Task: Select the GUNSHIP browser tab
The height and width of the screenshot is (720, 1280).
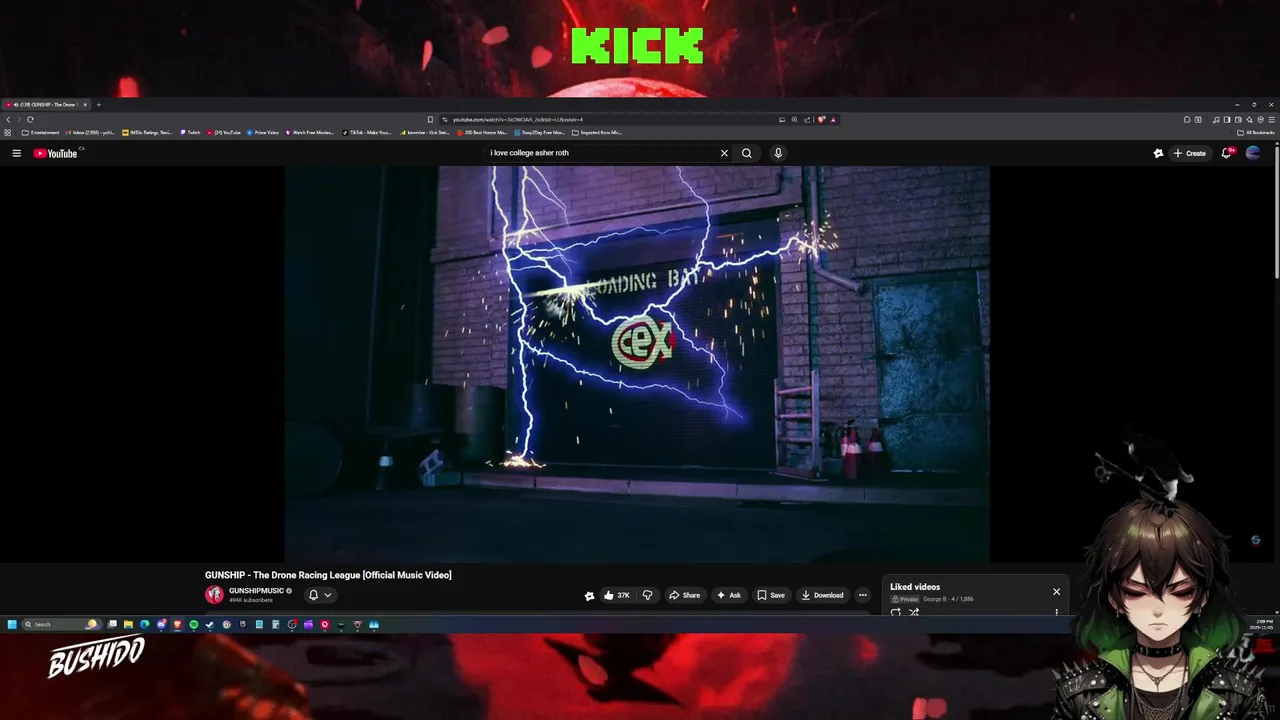Action: (x=45, y=105)
